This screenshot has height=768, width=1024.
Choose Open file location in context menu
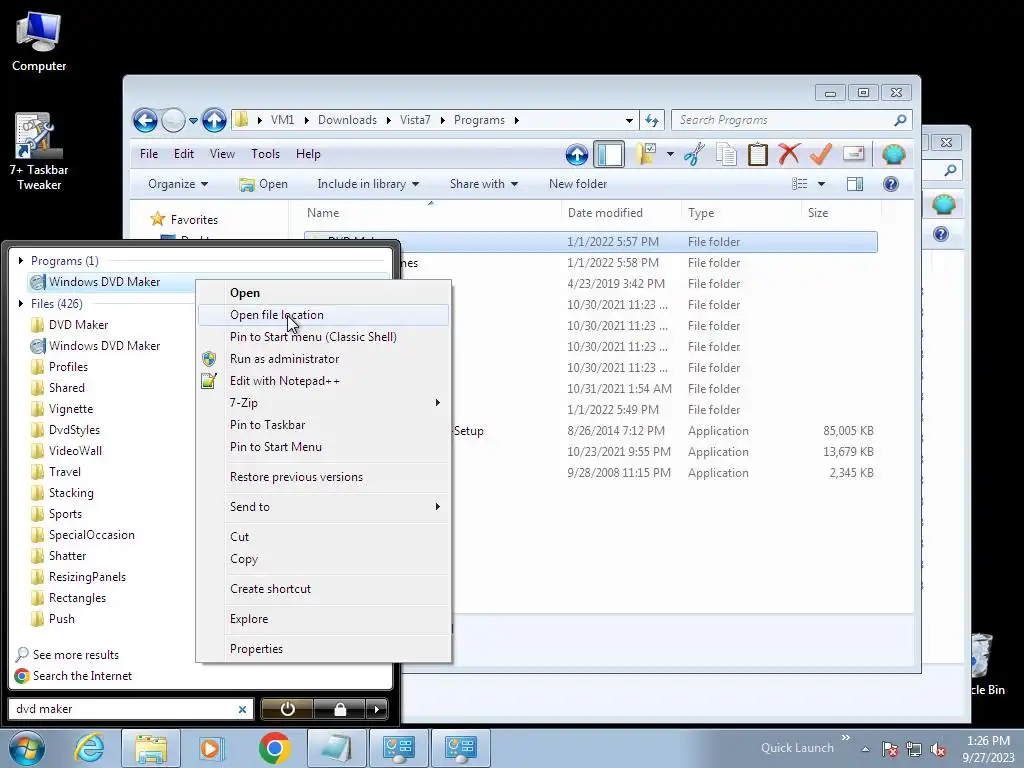point(324,315)
